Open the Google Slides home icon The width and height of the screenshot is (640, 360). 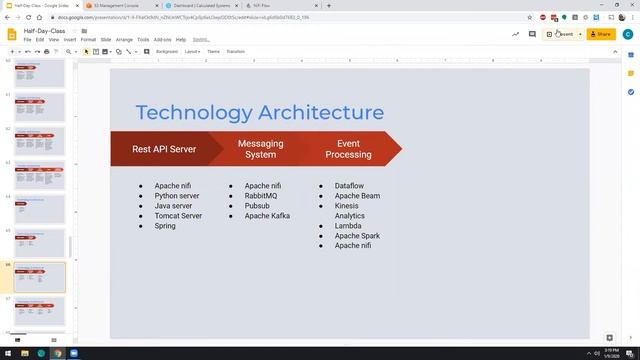pyautogui.click(x=12, y=35)
